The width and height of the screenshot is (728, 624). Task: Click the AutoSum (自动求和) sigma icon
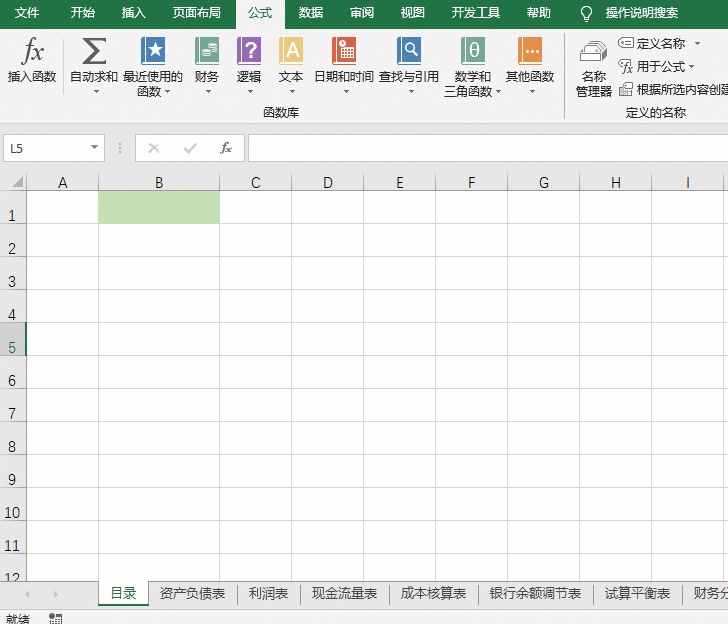(94, 51)
